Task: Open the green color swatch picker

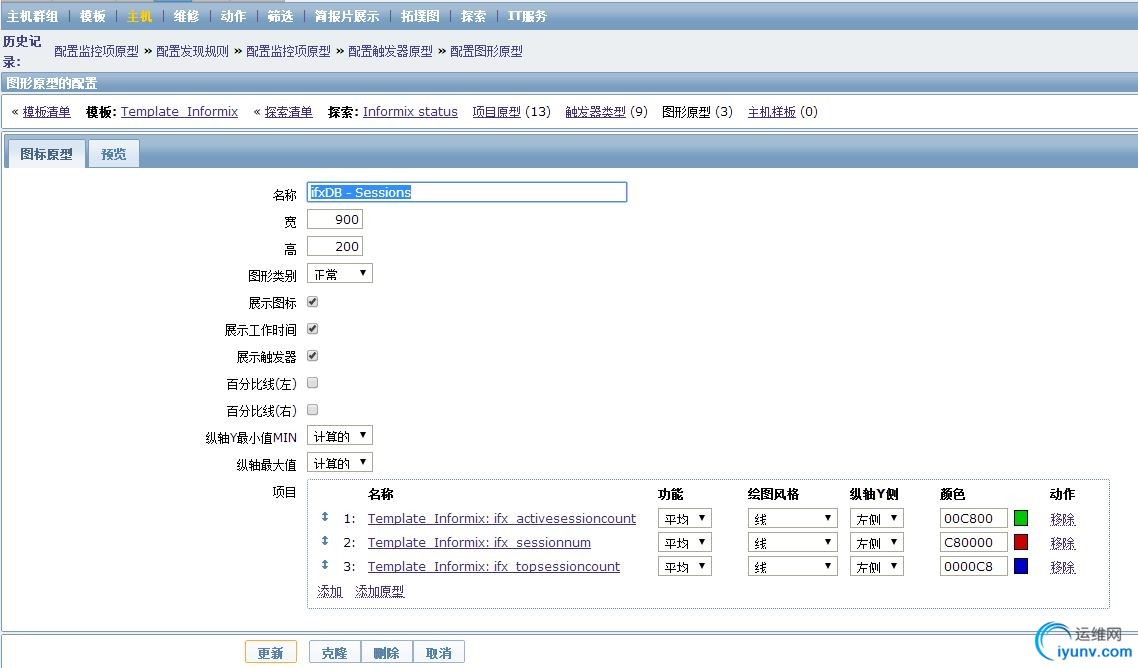Action: (x=1020, y=518)
